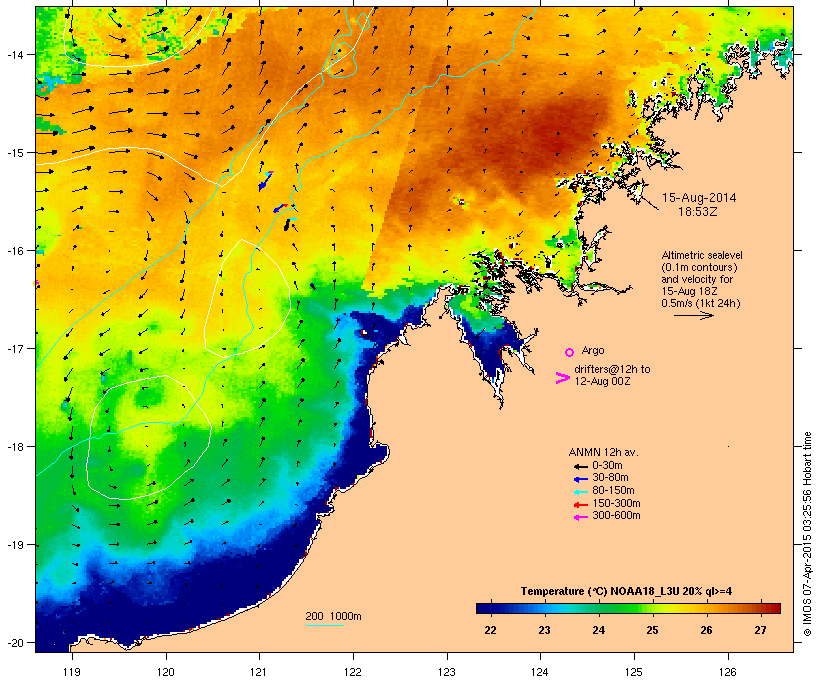Click the '0.5m/s (1kt 24h)' label
The width and height of the screenshot is (820, 680).
pyautogui.click(x=701, y=303)
